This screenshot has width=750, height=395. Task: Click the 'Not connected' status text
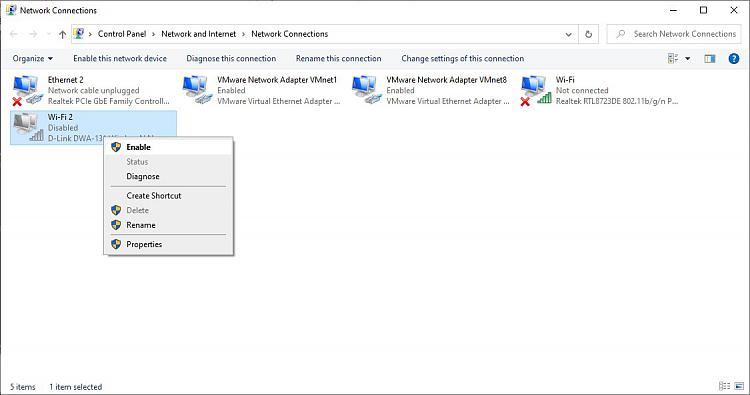click(582, 90)
